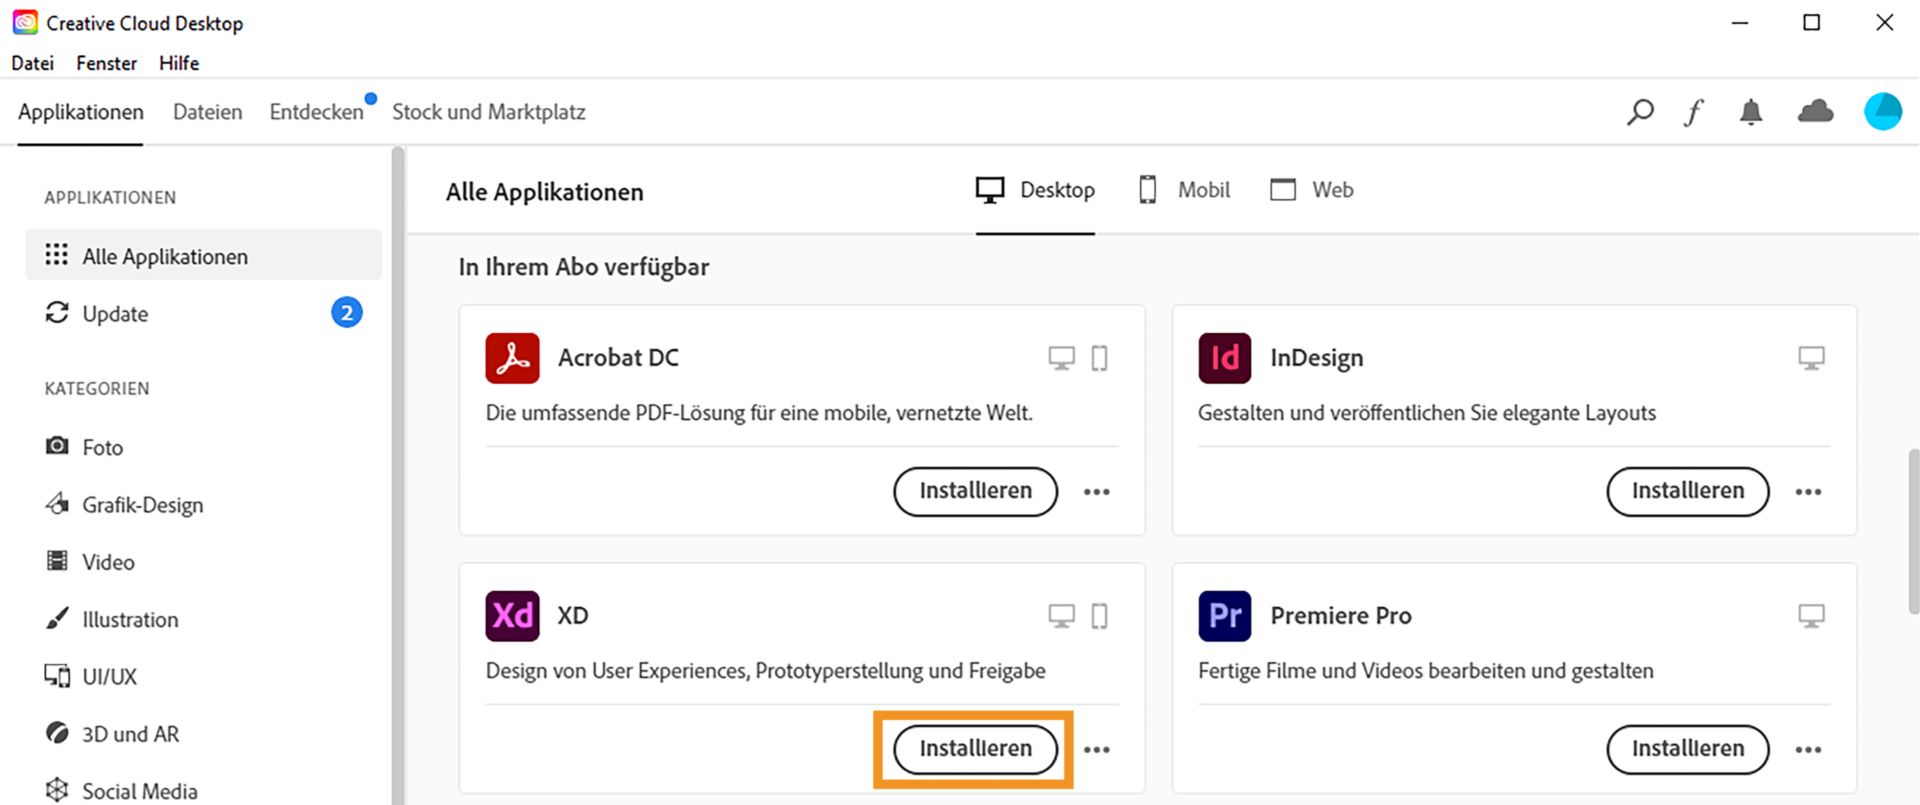Viewport: 1920px width, 805px height.
Task: Click the InDesign app icon
Action: pyautogui.click(x=1225, y=358)
